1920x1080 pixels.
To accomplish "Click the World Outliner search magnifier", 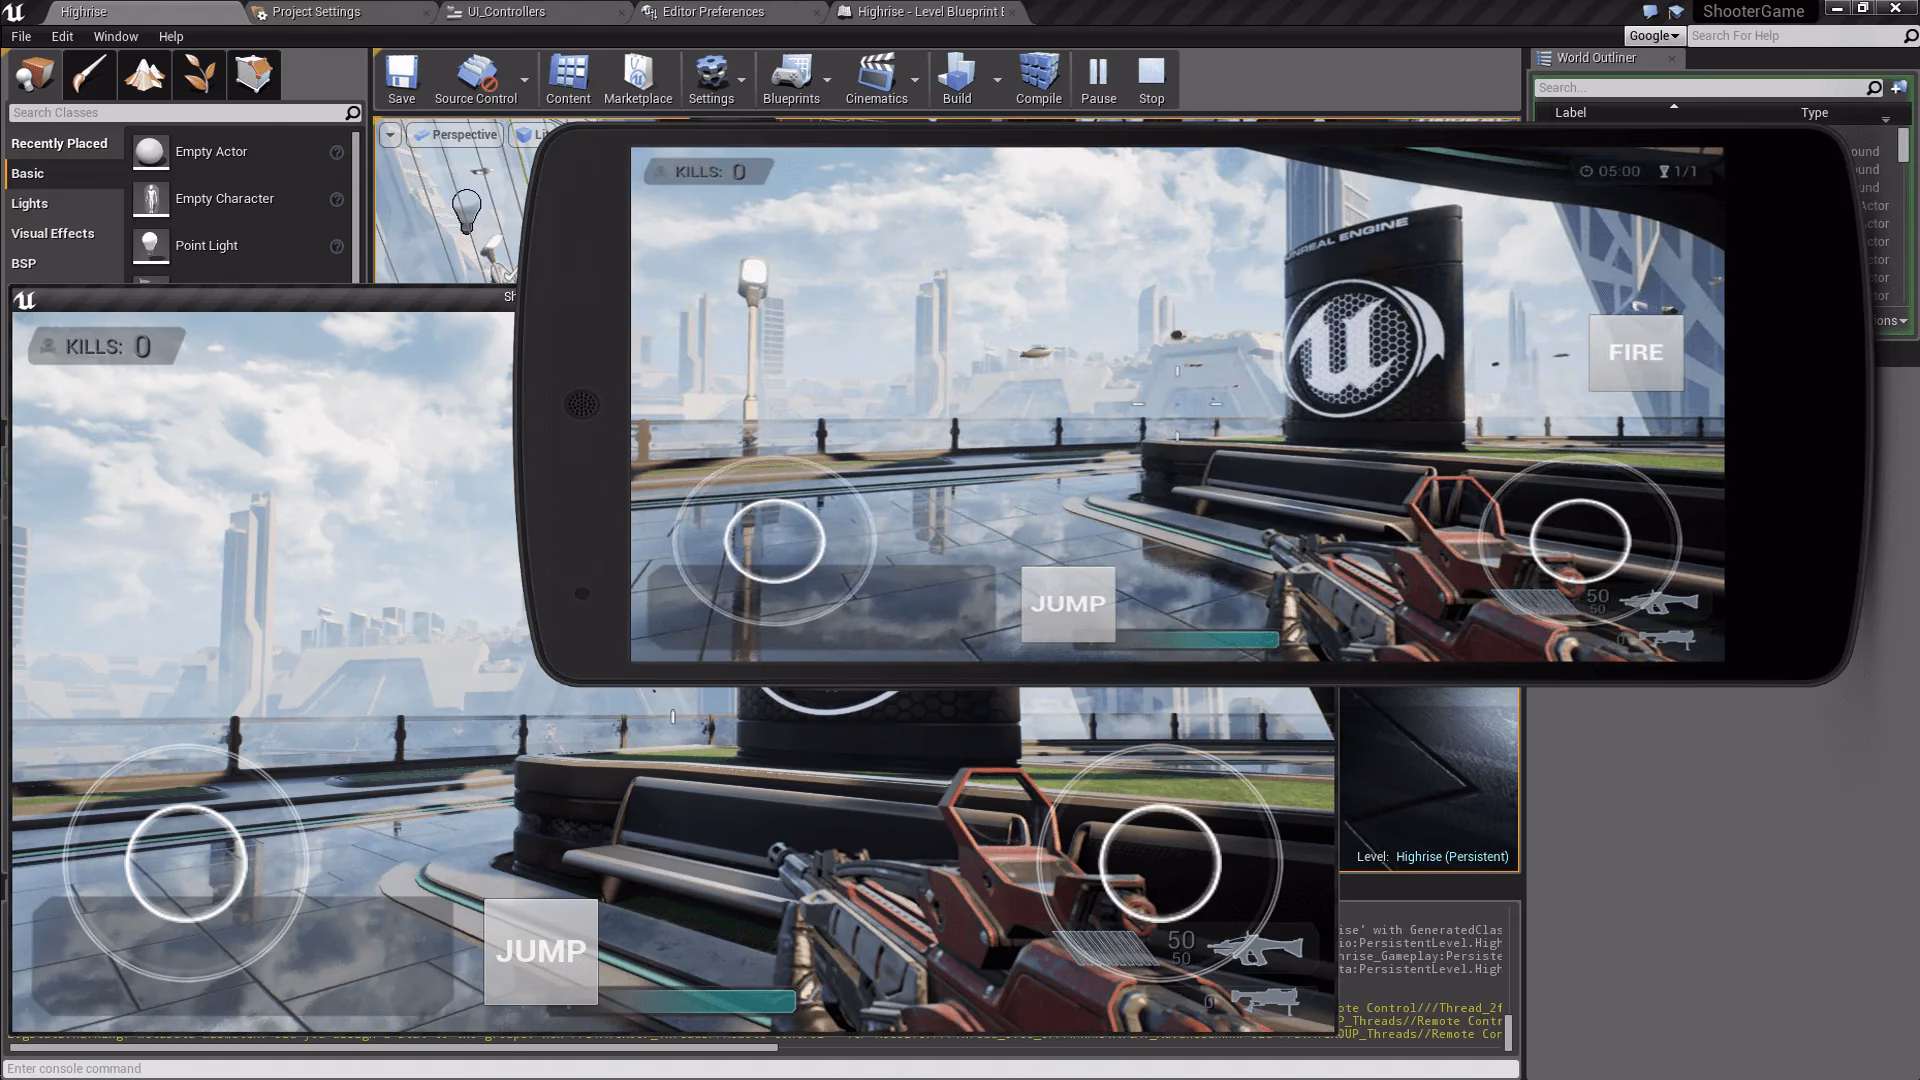I will point(1874,88).
